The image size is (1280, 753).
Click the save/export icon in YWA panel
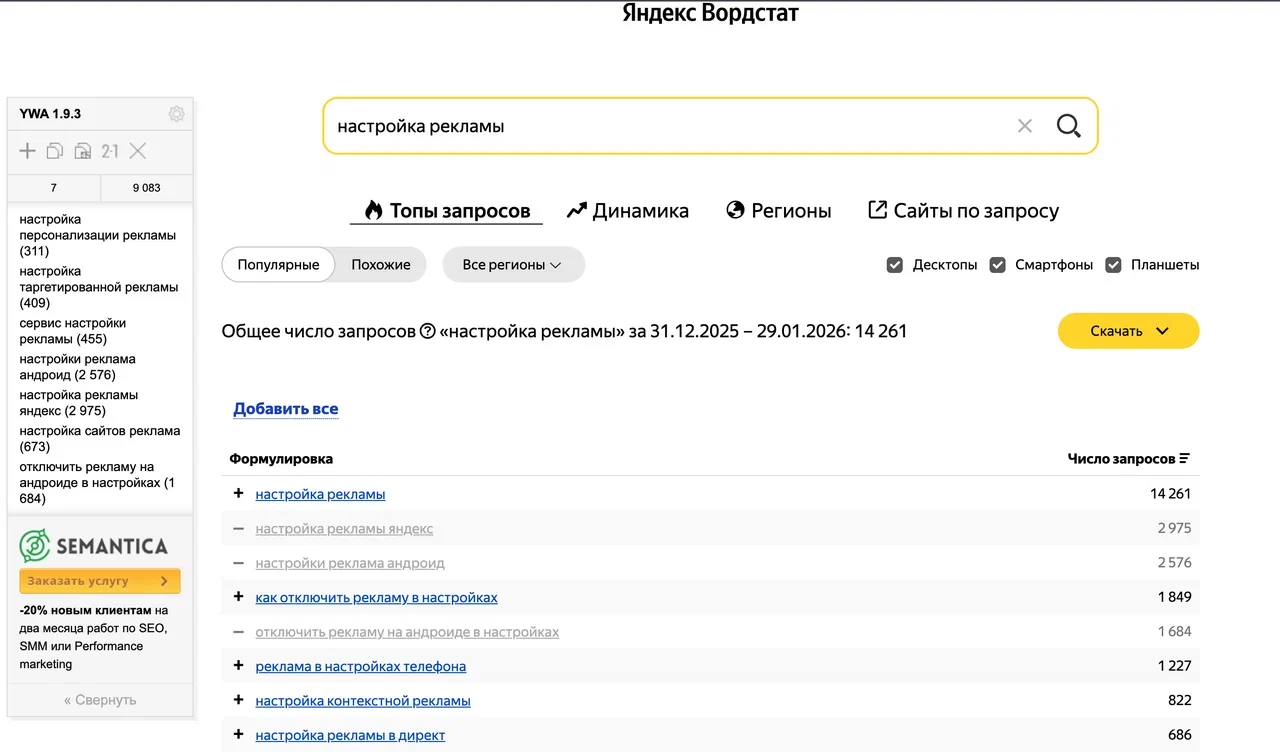83,150
